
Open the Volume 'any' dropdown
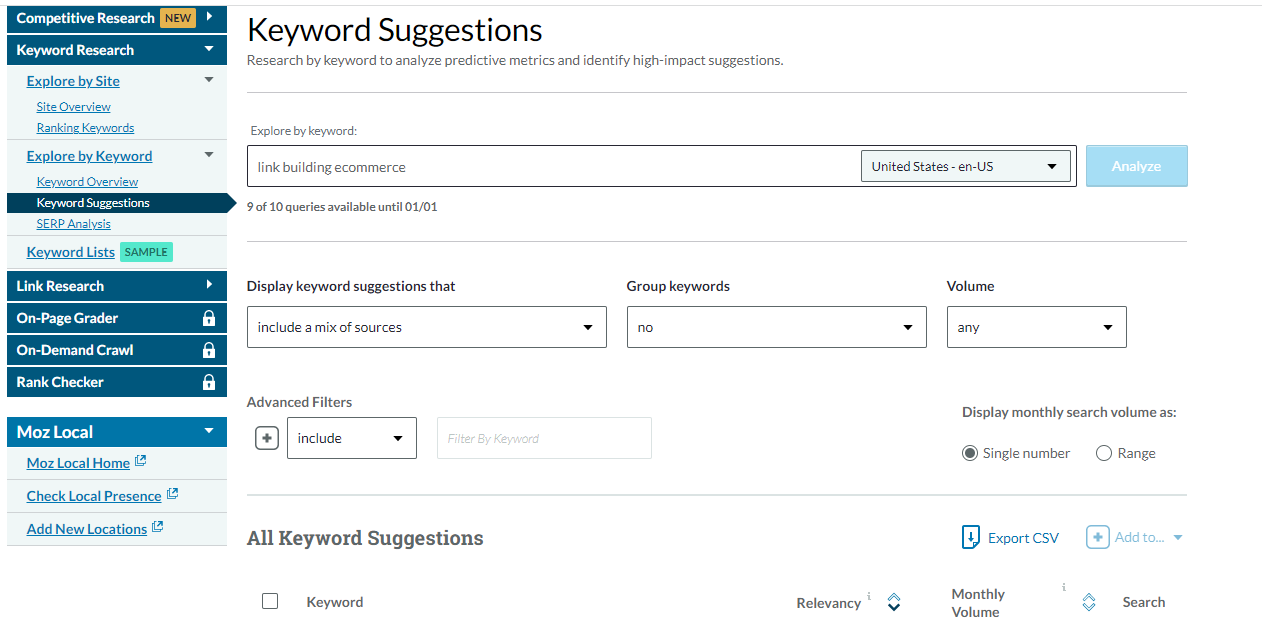point(1037,327)
